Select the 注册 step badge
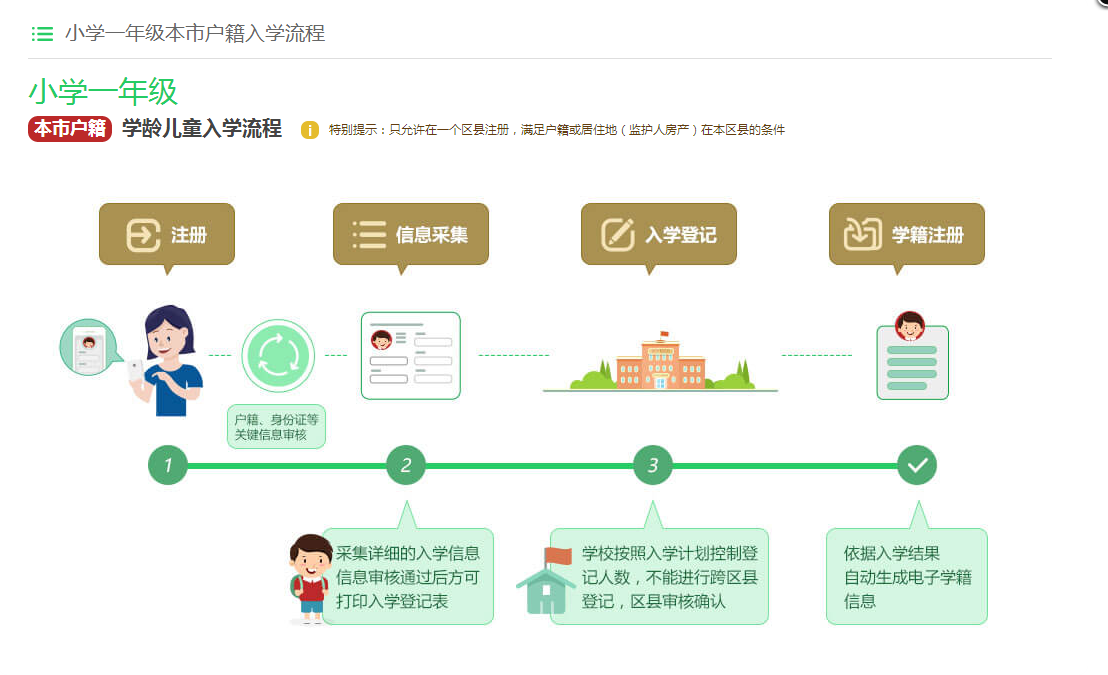 (166, 235)
